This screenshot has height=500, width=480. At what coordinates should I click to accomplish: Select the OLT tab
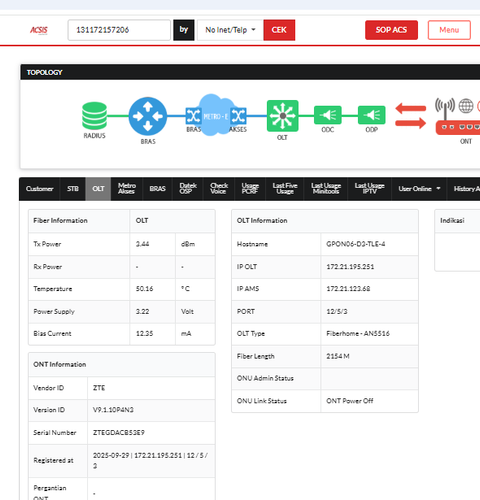point(98,189)
